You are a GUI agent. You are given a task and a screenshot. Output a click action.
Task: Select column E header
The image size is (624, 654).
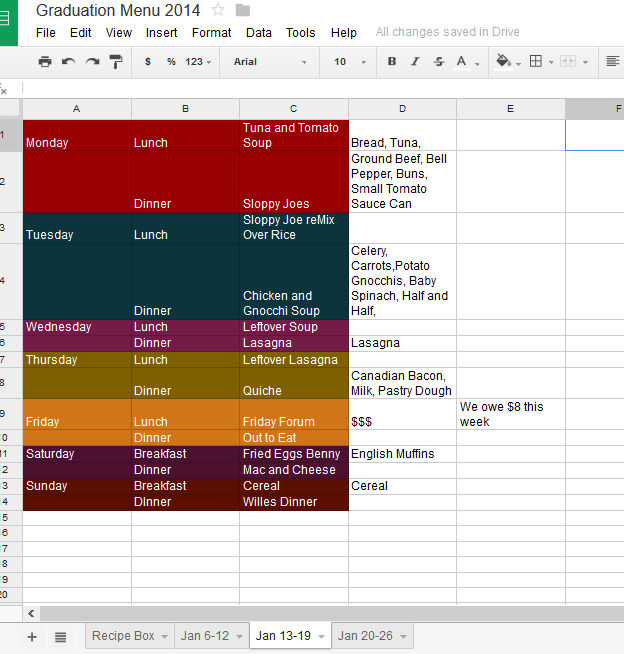coord(511,109)
